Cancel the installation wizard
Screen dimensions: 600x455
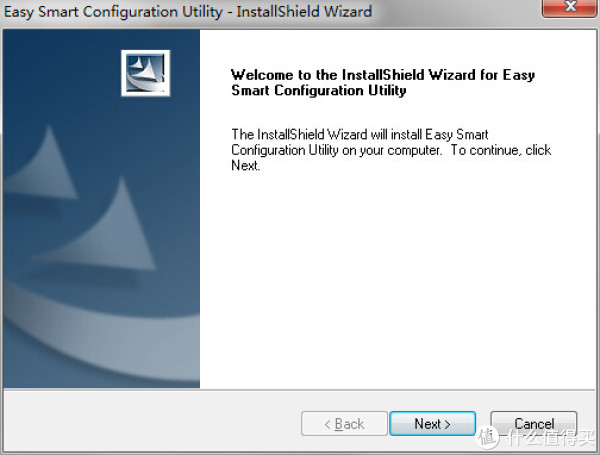(534, 424)
